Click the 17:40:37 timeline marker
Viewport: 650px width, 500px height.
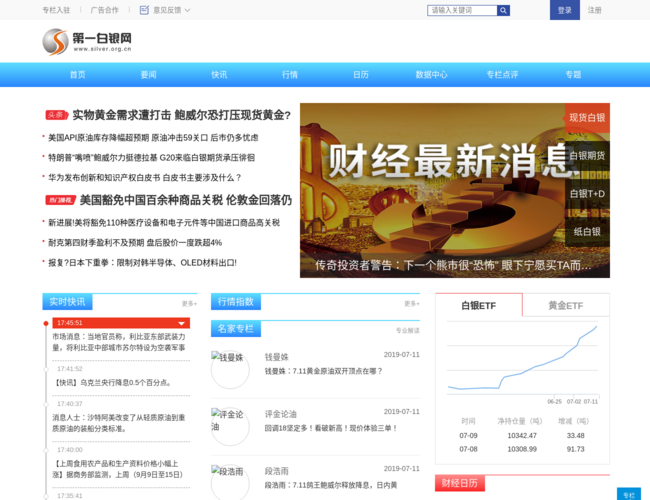46,404
